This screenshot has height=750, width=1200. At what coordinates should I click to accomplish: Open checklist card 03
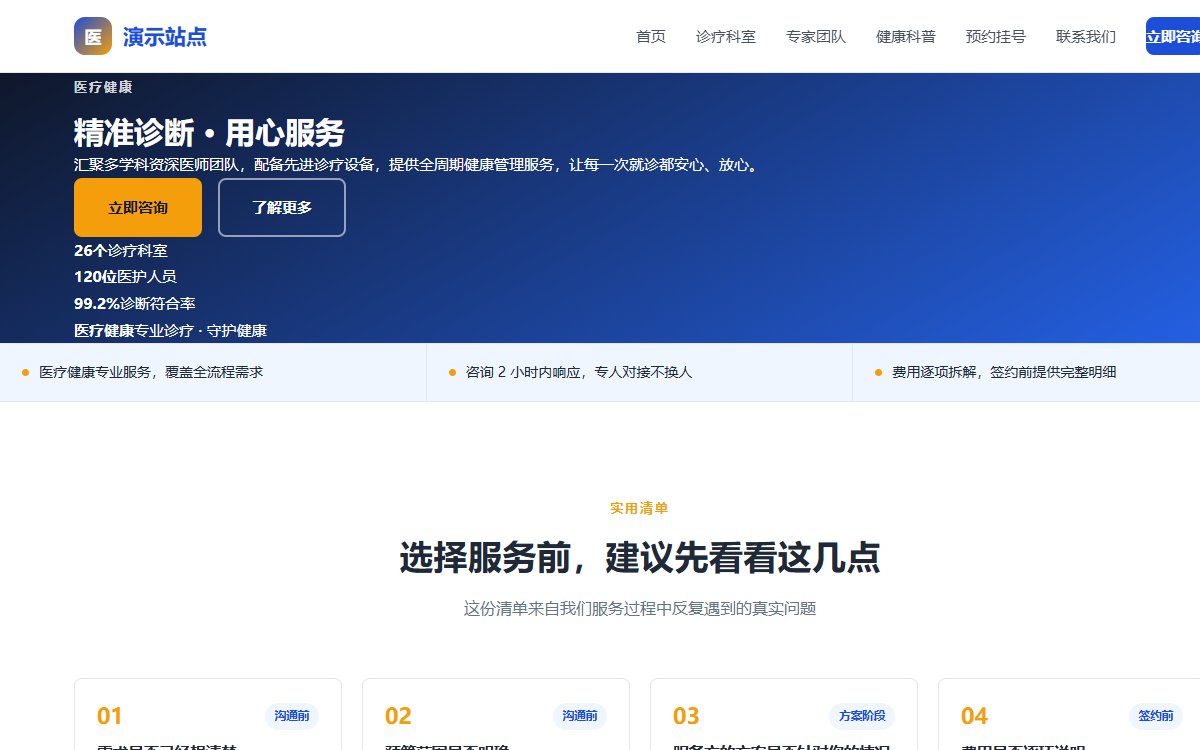click(x=784, y=715)
